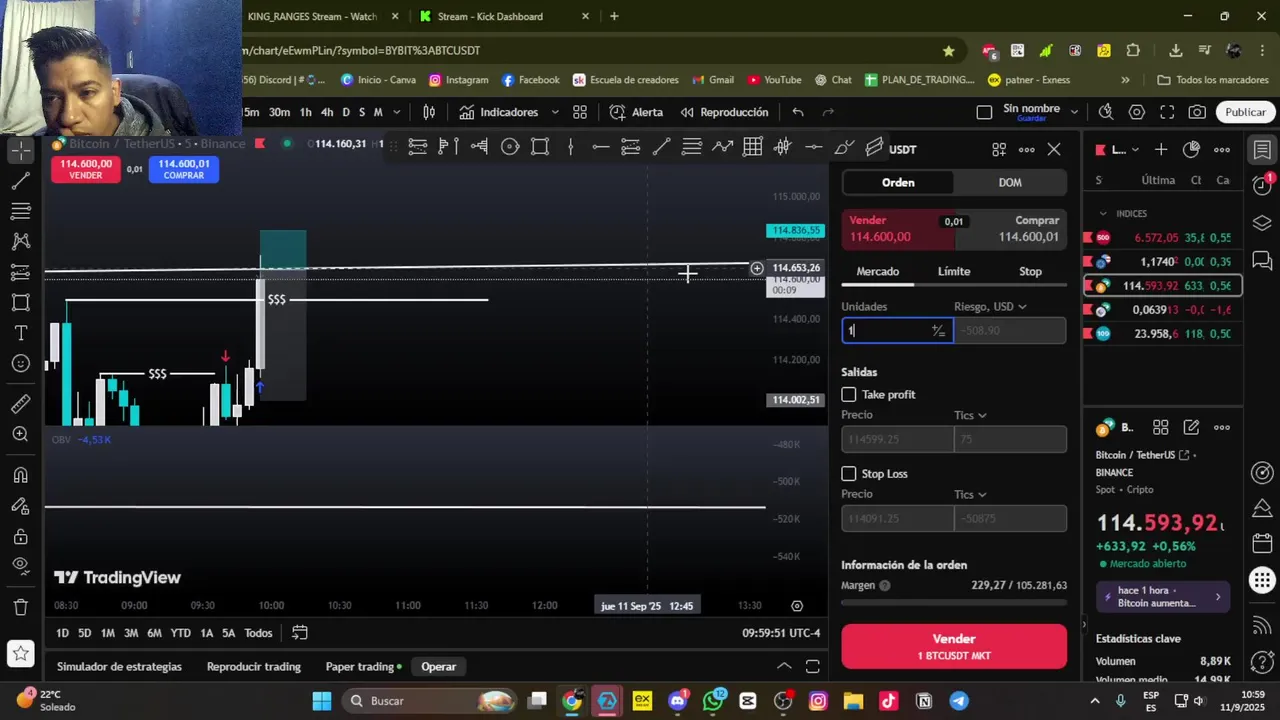Open the alerts clock icon in right sidebar
This screenshot has height=720, width=1280.
[1262, 183]
